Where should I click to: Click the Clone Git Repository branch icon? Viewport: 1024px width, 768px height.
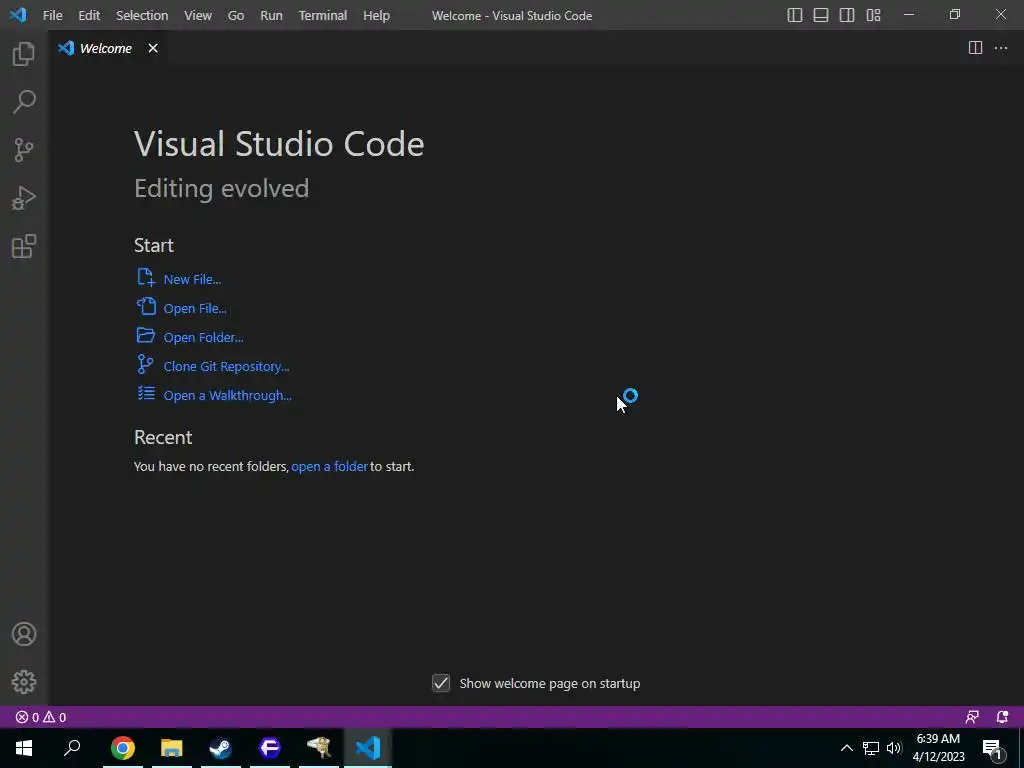click(x=145, y=364)
